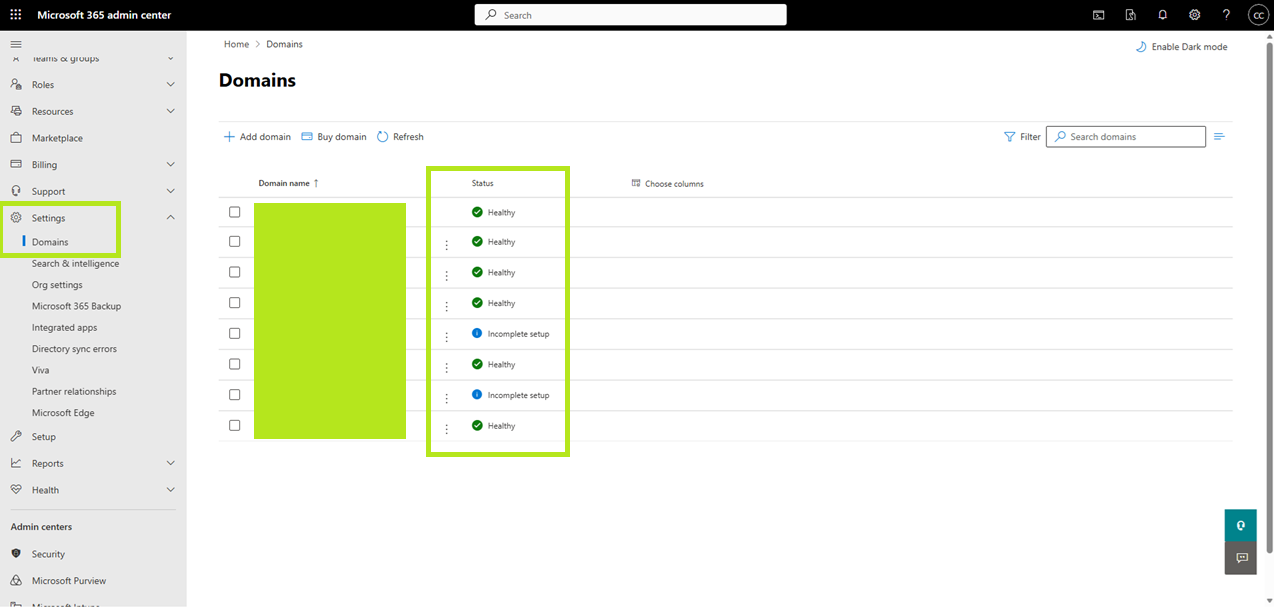Open Search & intelligence in Settings menu

coord(75,264)
